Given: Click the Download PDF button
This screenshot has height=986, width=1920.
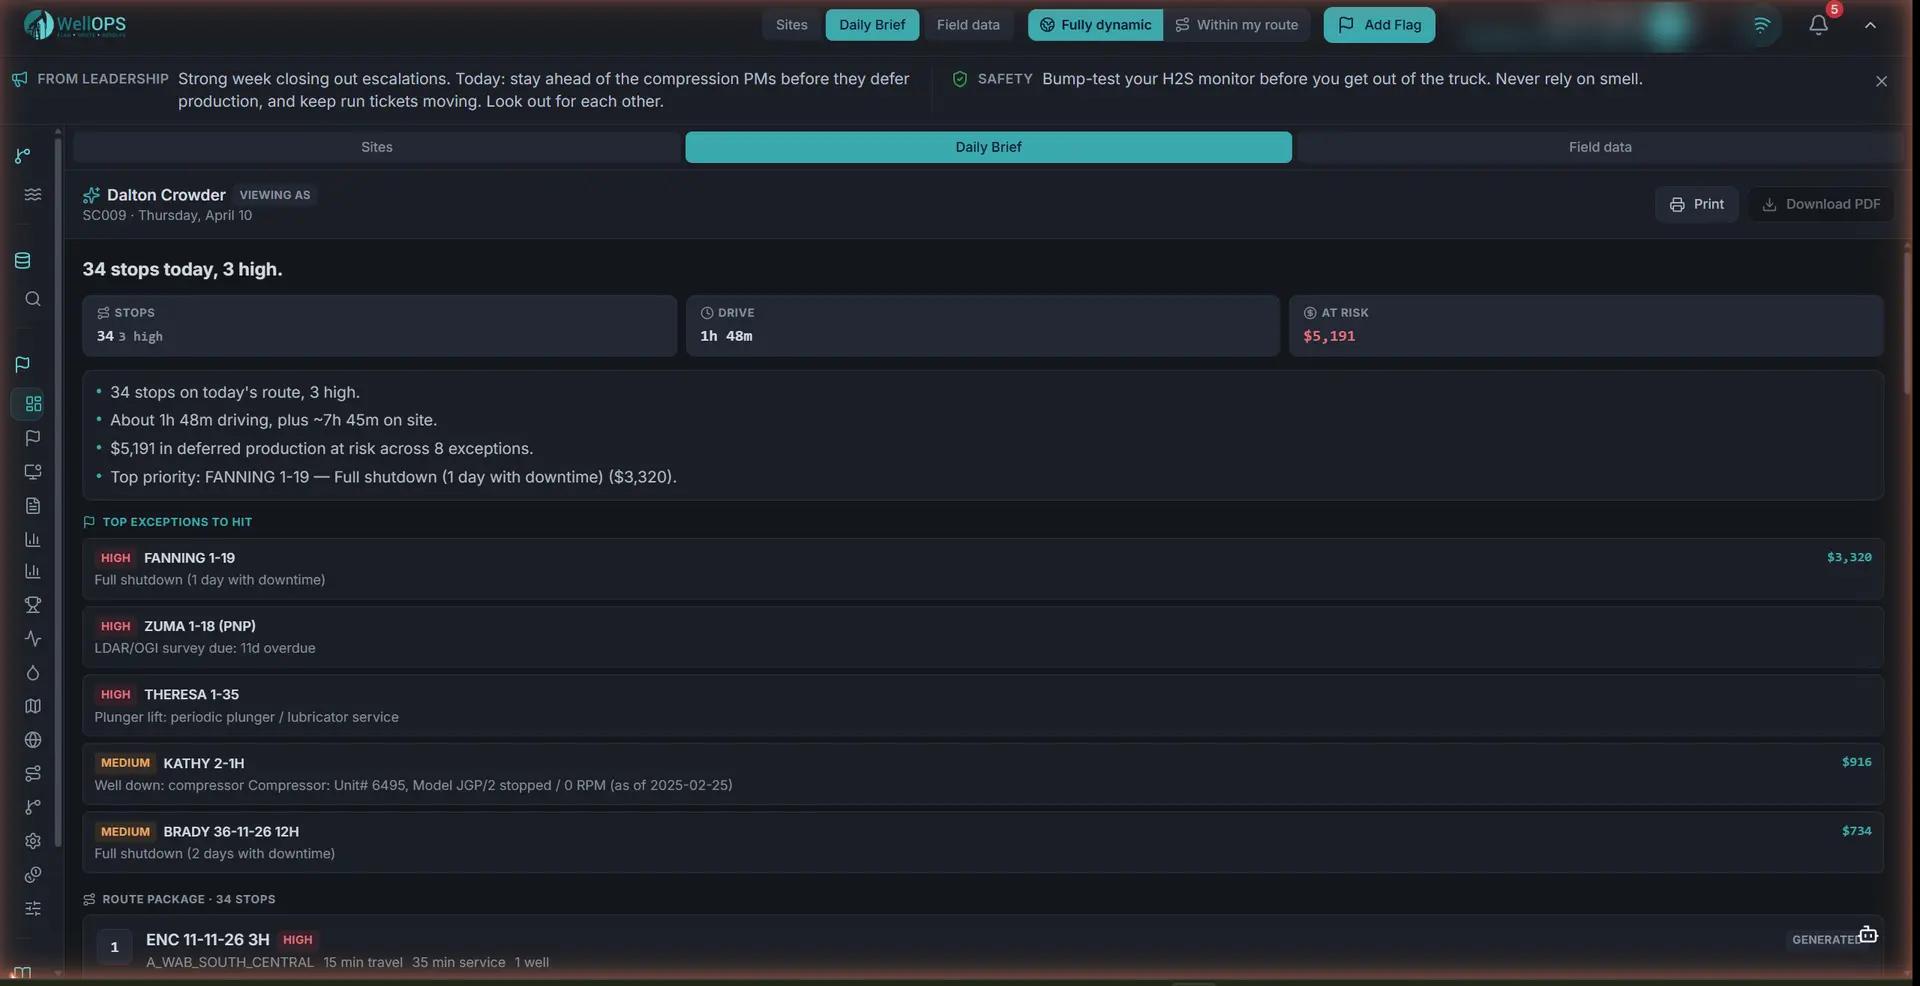Looking at the screenshot, I should pyautogui.click(x=1820, y=204).
